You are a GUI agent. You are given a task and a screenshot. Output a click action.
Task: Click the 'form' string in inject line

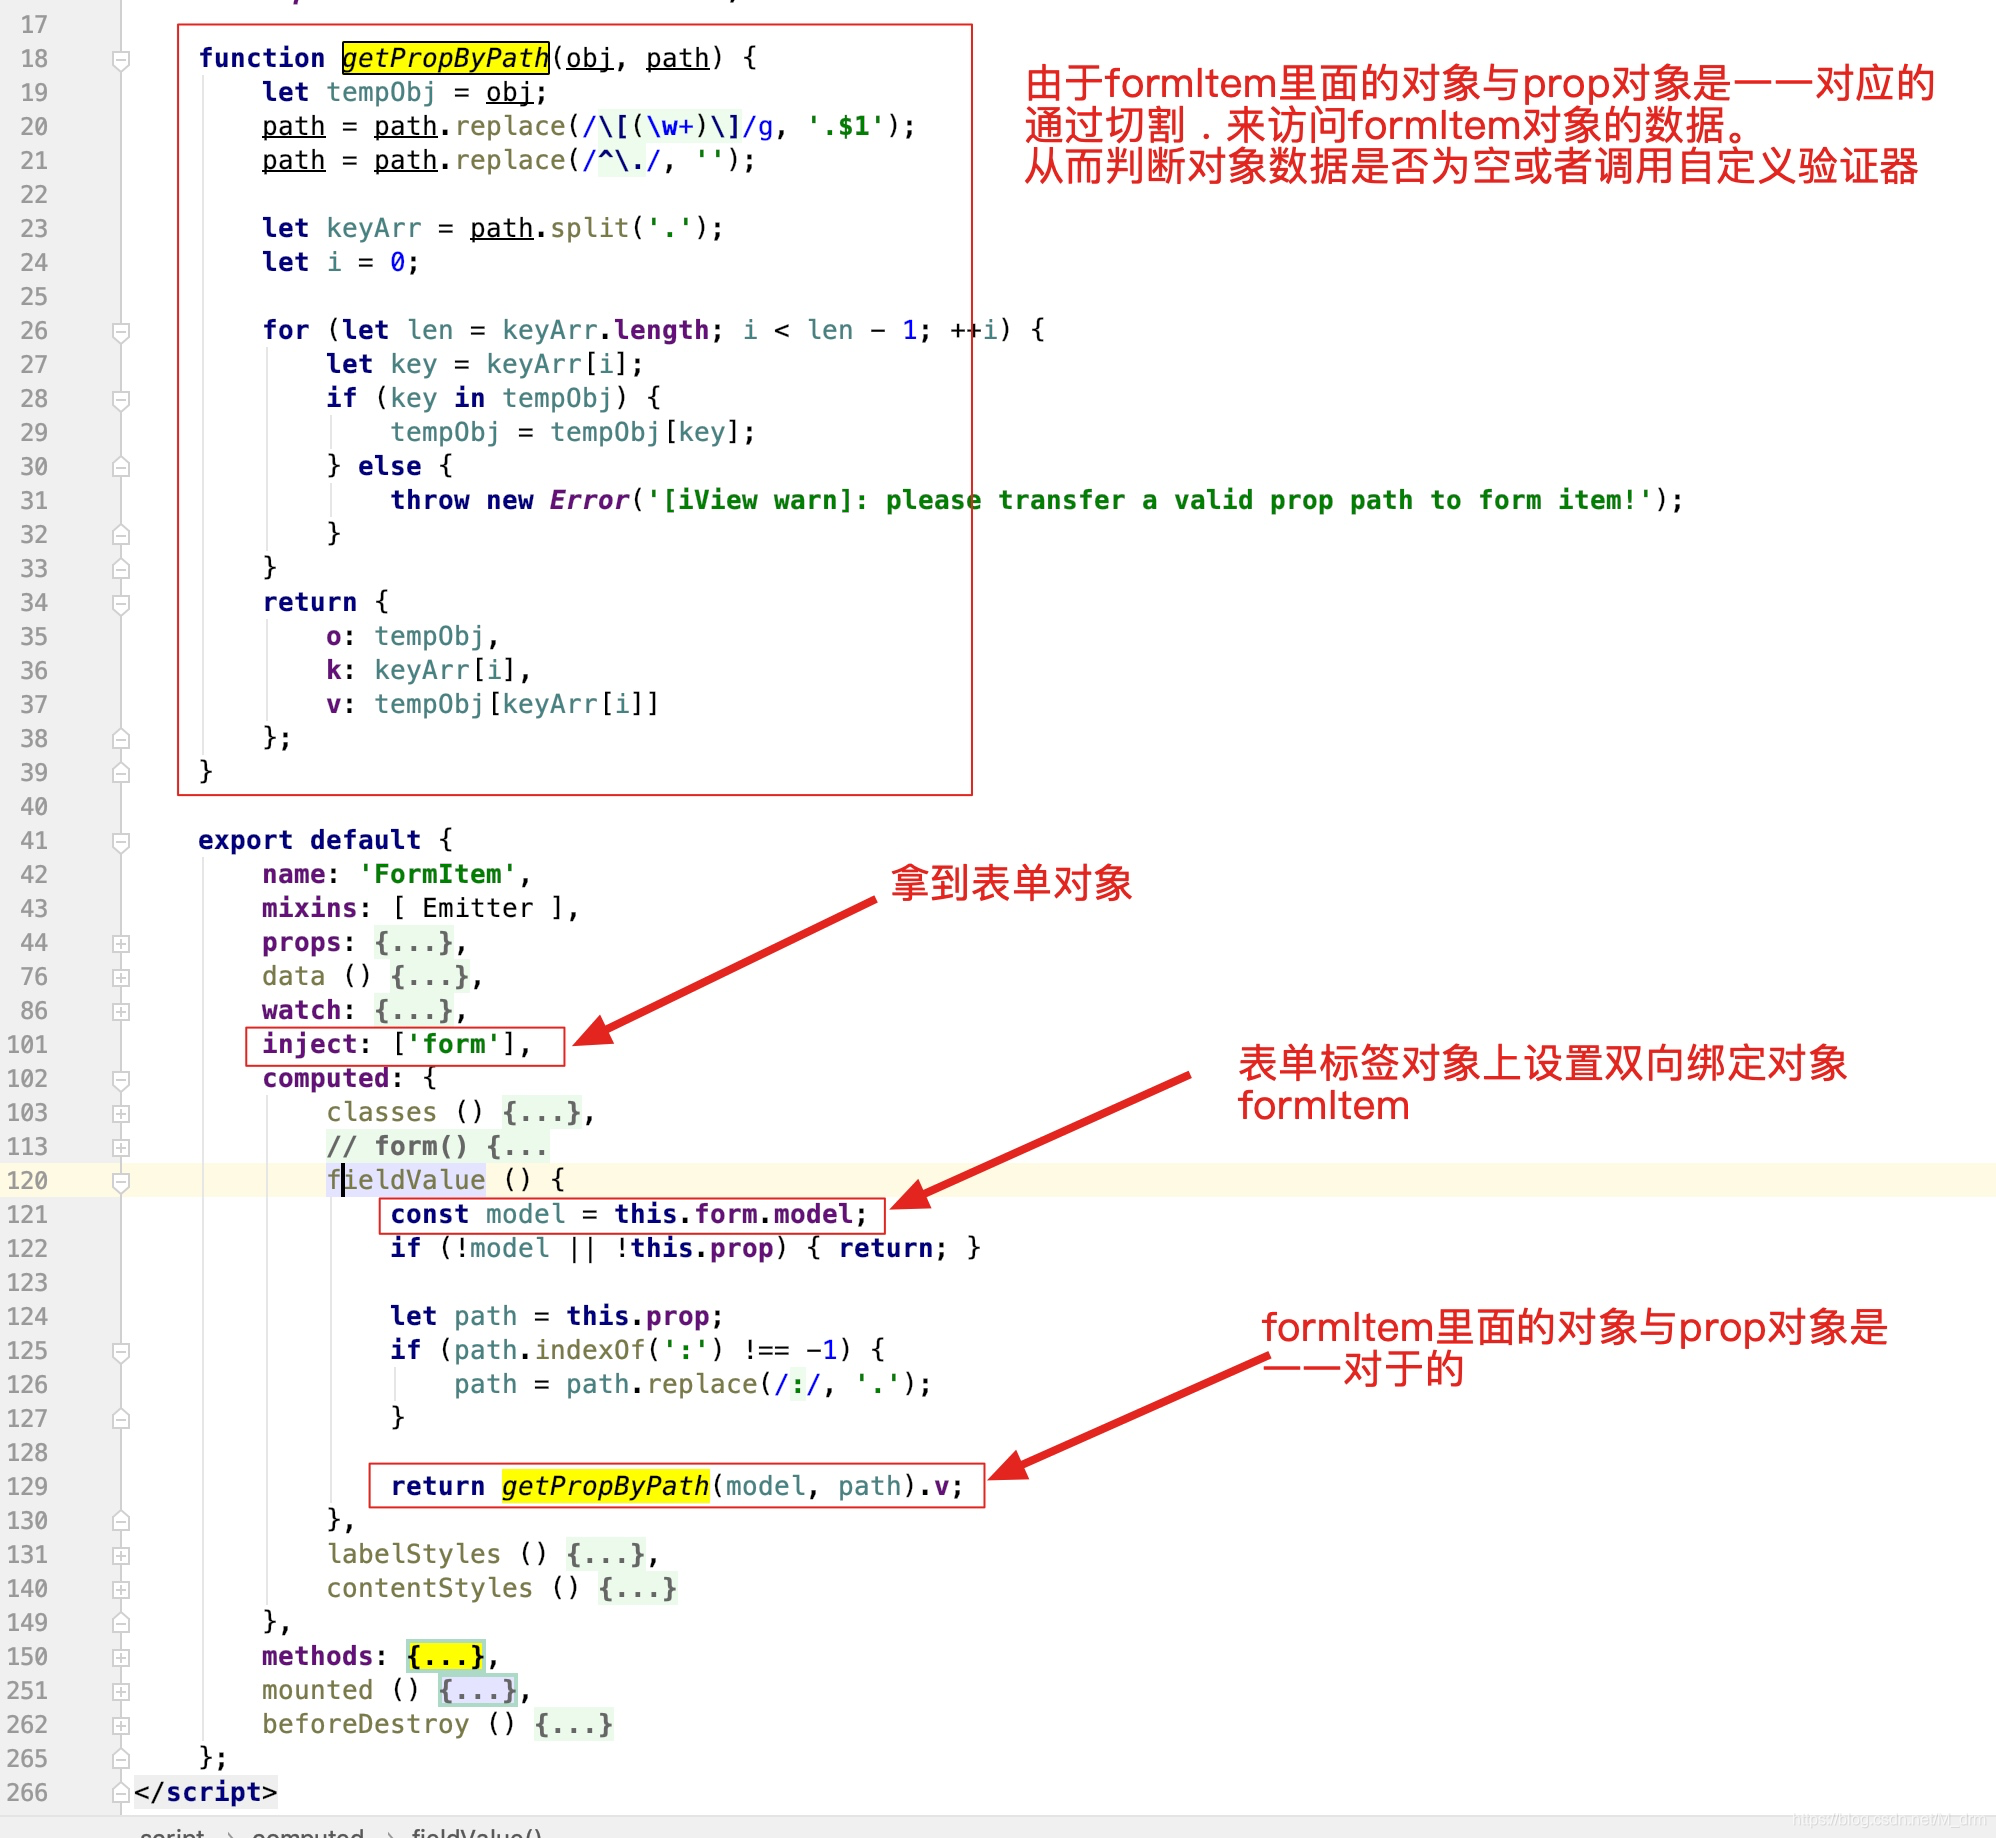[454, 1044]
